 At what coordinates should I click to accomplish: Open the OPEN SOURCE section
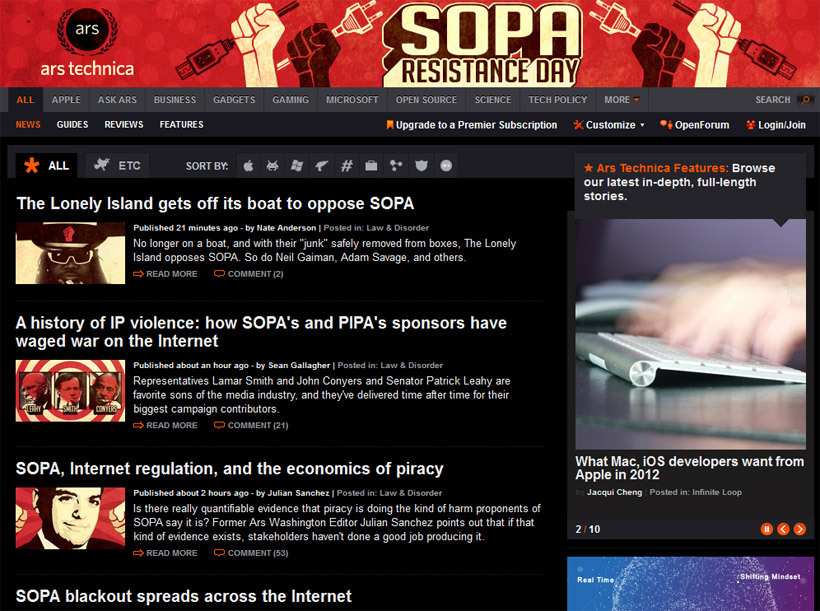[426, 99]
